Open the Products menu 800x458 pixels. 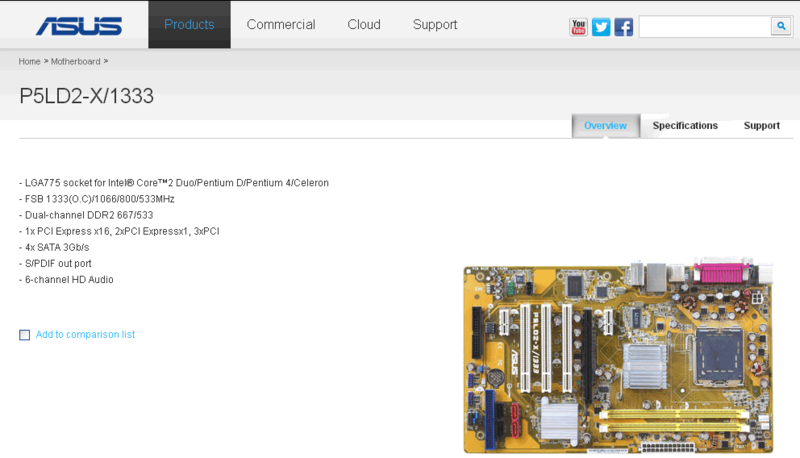coord(189,25)
